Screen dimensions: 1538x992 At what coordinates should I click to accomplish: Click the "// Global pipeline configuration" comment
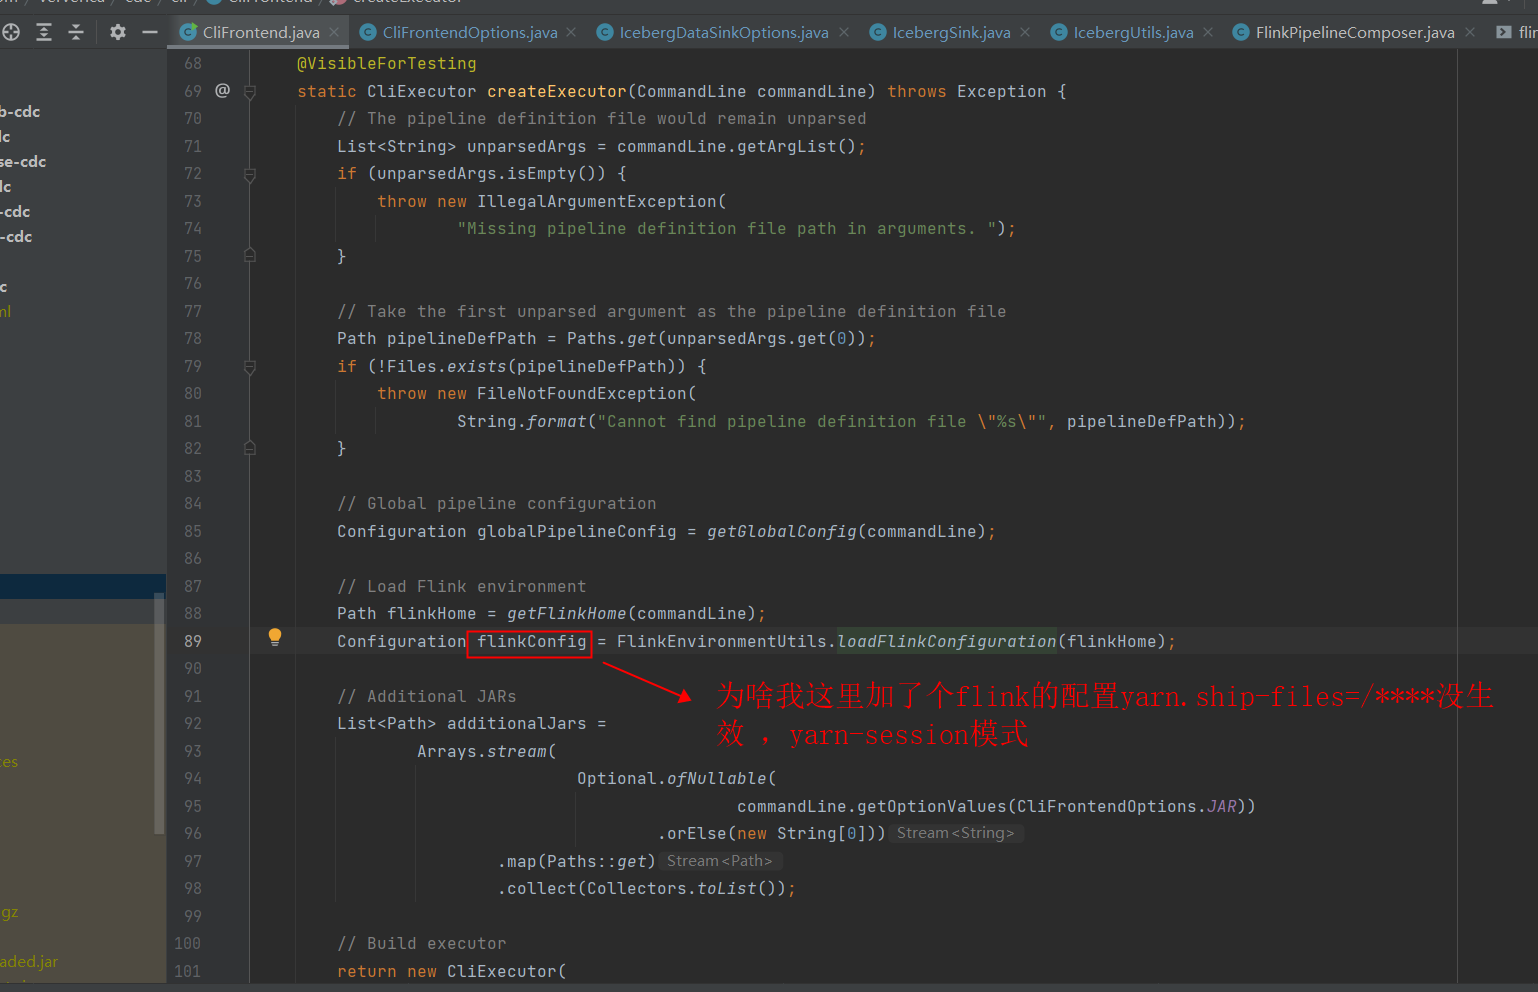(x=497, y=503)
